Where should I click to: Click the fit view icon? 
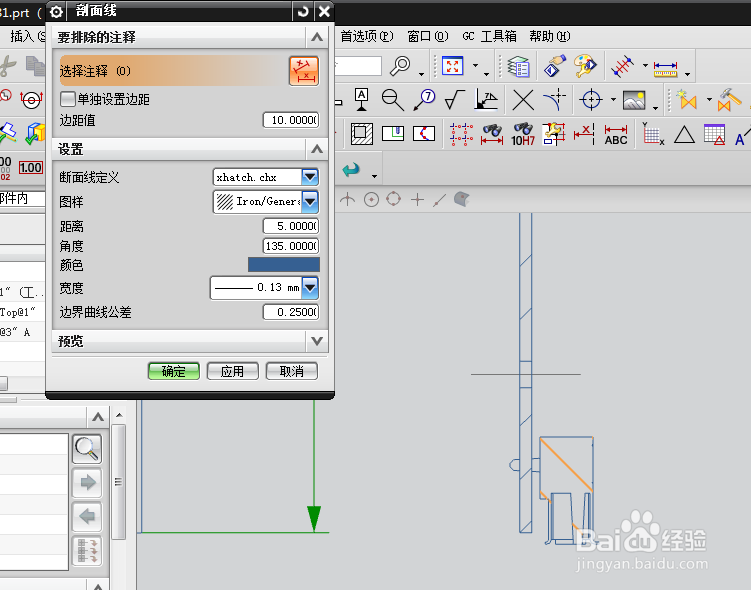pos(453,66)
